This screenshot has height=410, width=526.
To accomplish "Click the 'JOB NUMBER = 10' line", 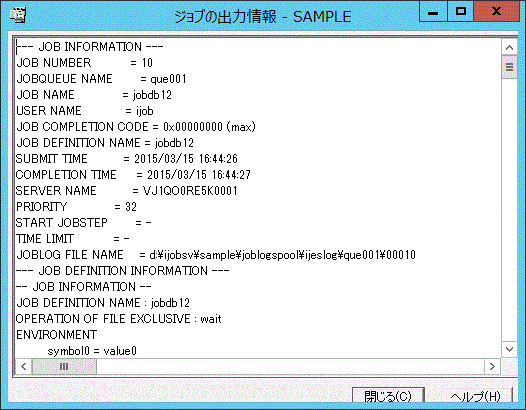I will pos(85,63).
